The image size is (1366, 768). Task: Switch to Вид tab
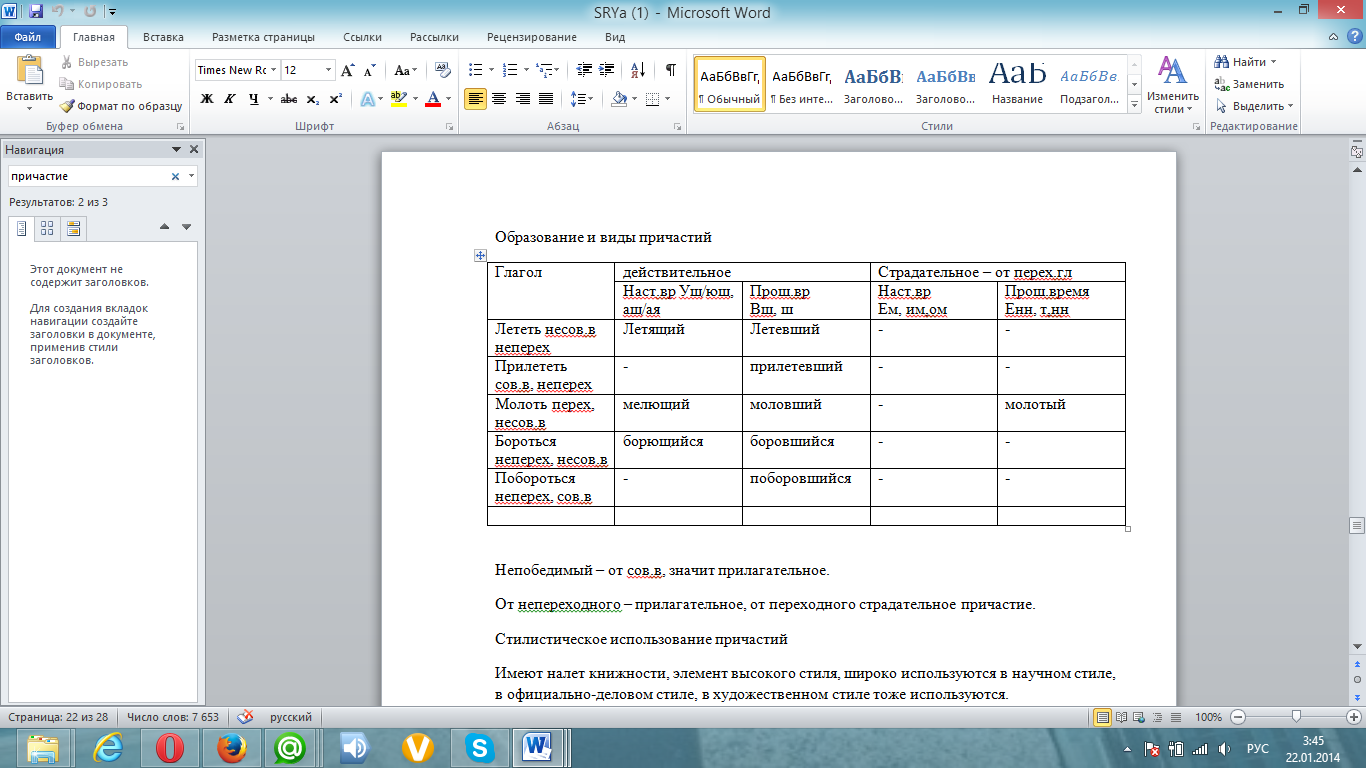[615, 37]
